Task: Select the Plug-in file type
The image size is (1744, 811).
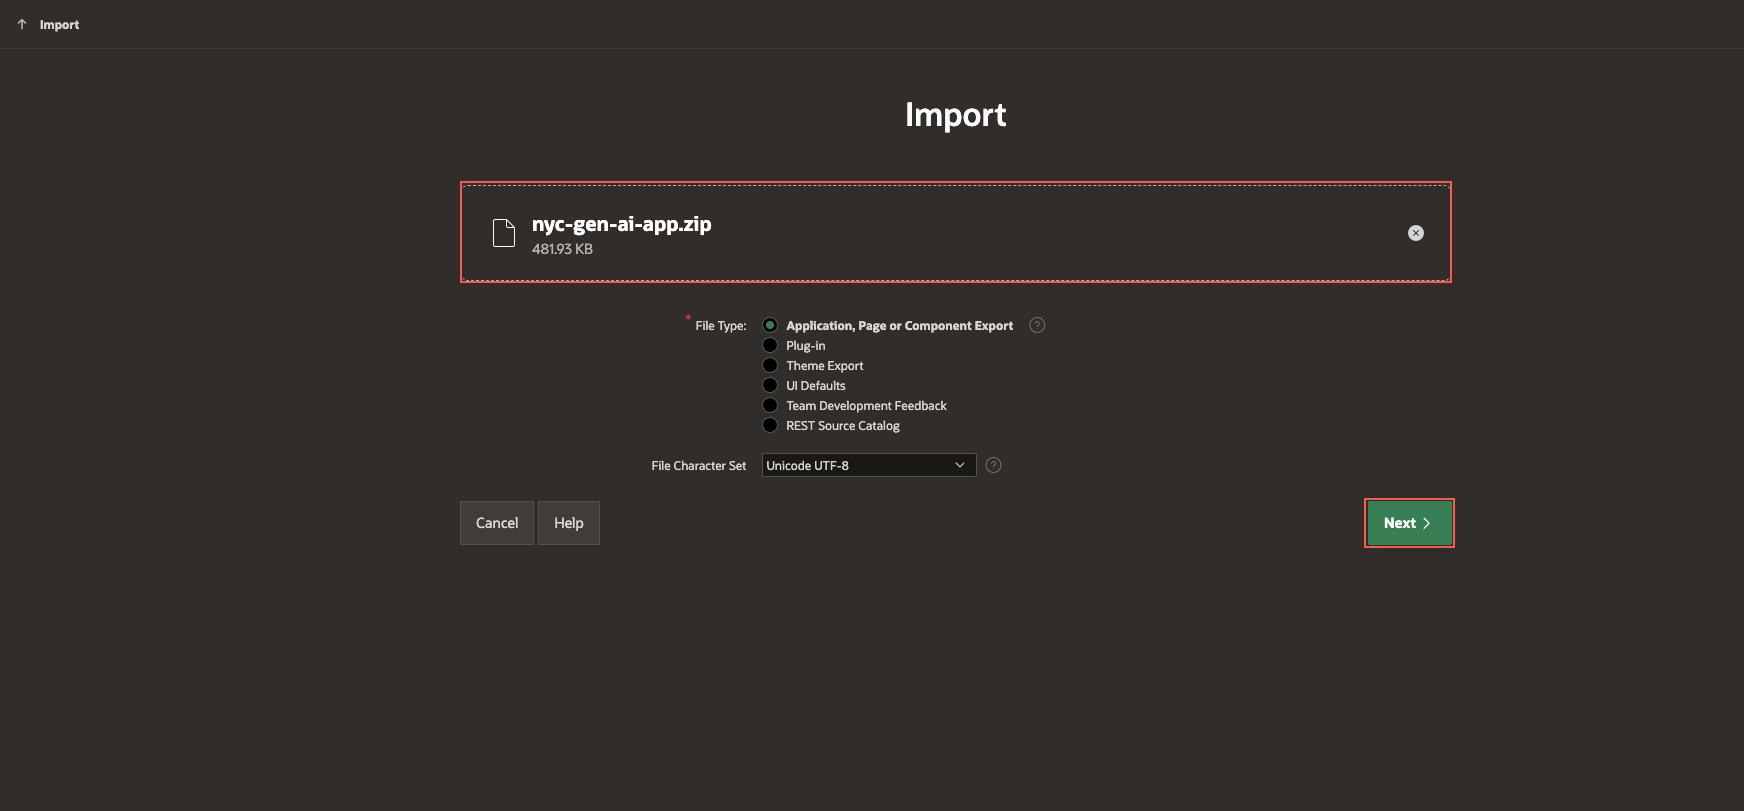Action: point(770,345)
